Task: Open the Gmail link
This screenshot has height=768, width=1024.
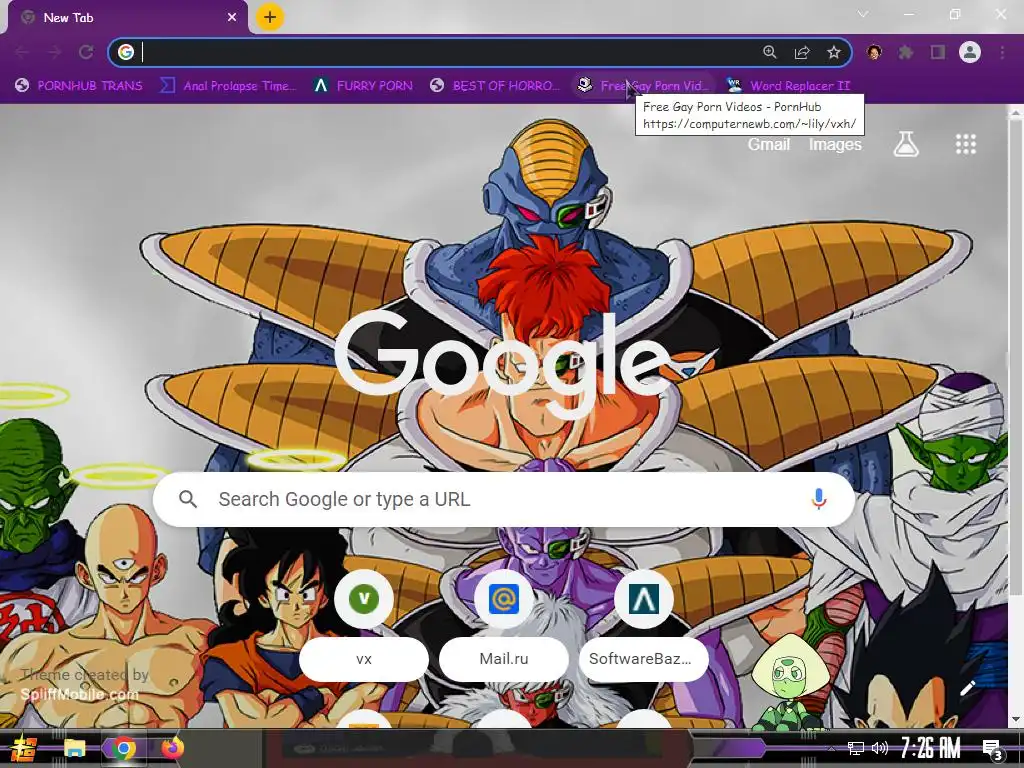Action: [x=769, y=144]
